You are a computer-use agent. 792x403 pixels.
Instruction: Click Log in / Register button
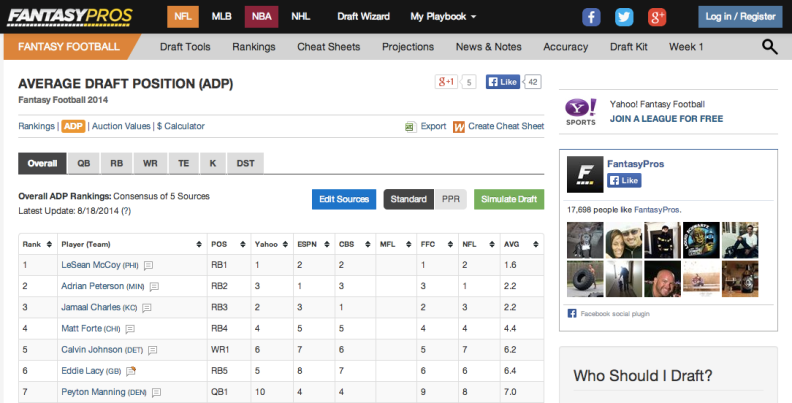740,17
